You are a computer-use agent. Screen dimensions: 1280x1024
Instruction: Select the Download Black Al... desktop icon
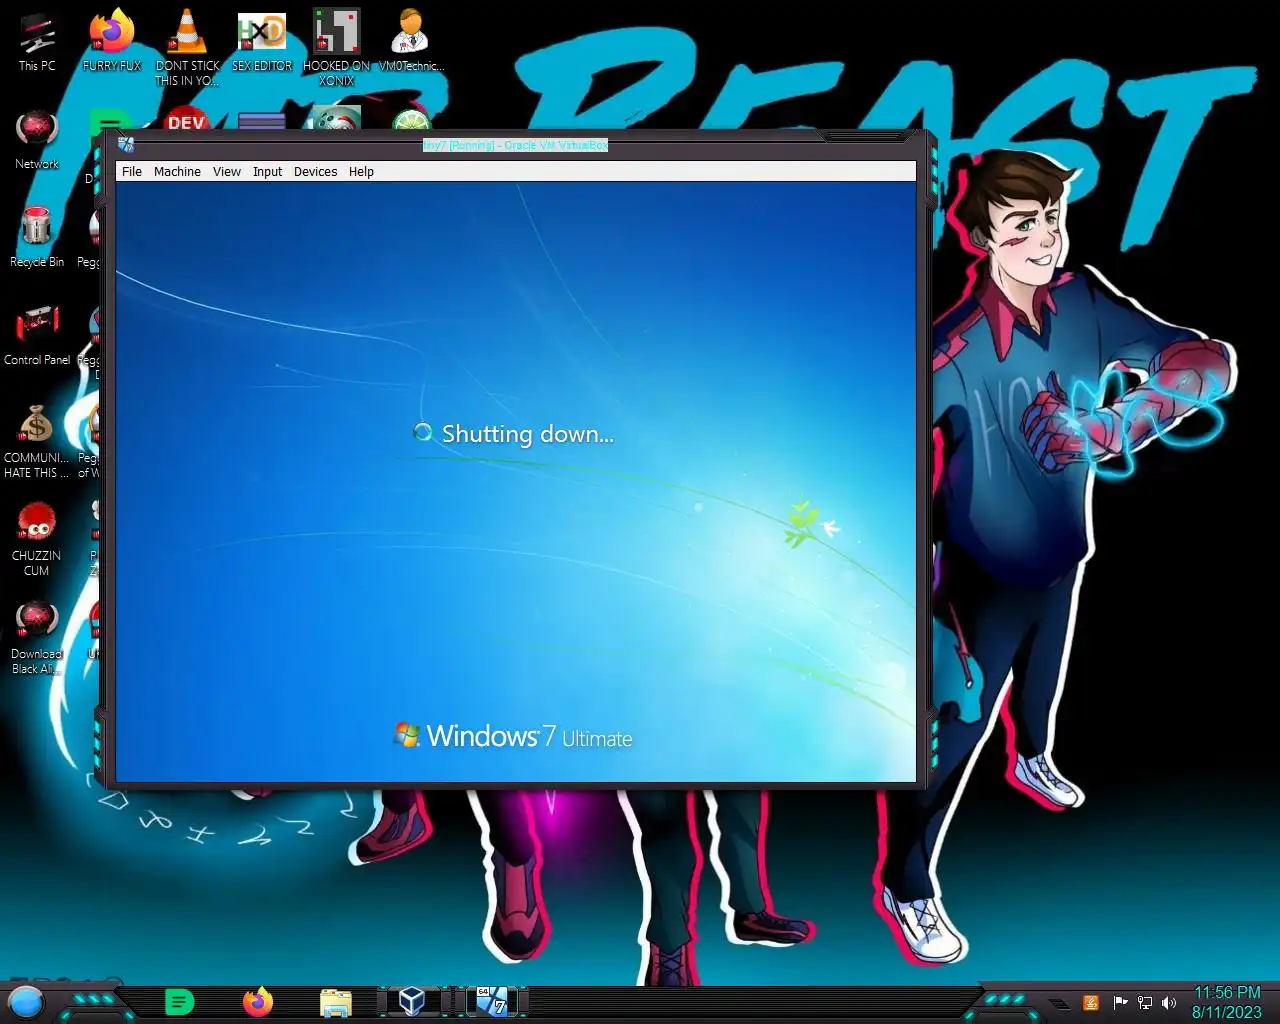coord(37,636)
